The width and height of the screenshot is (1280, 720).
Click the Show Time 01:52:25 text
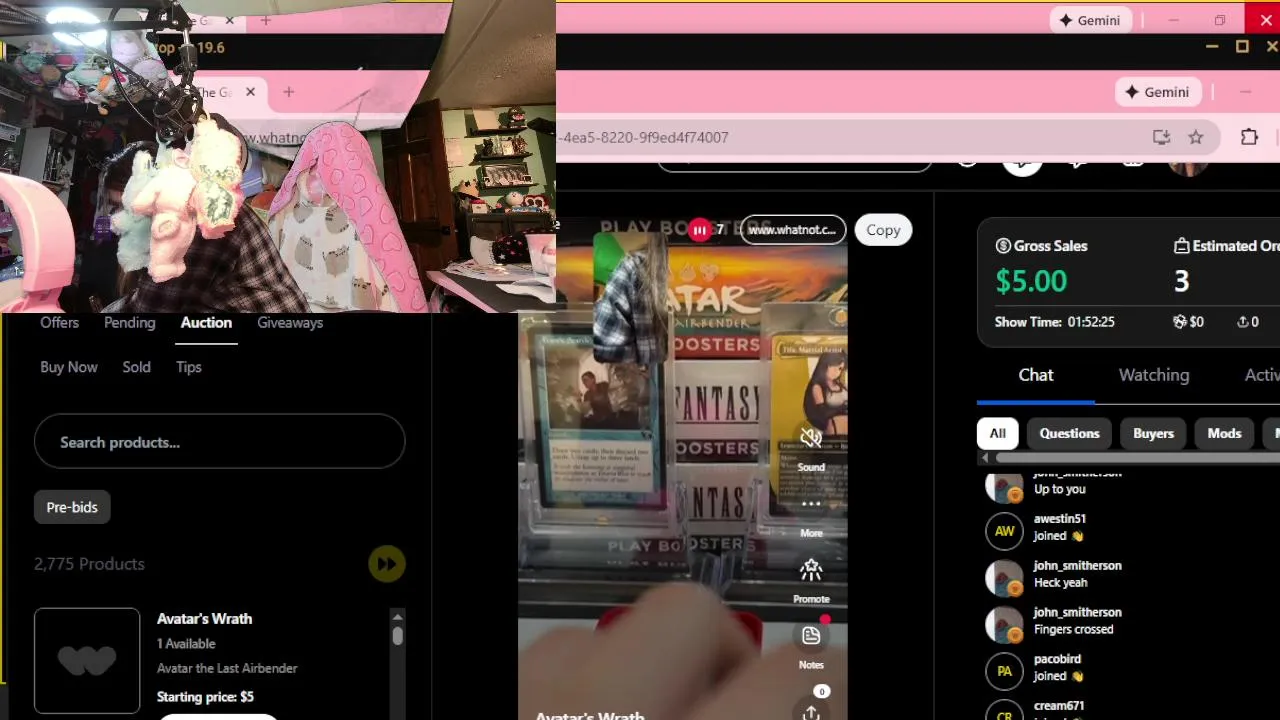point(1055,322)
